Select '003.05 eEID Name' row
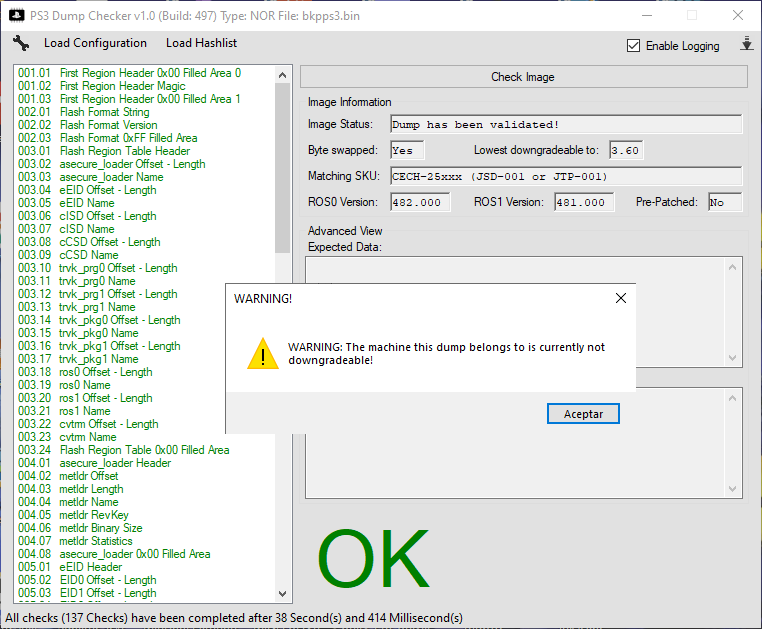Image resolution: width=762 pixels, height=629 pixels. (x=66, y=203)
